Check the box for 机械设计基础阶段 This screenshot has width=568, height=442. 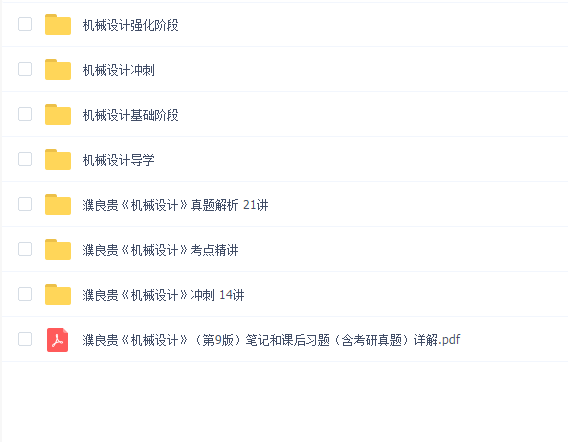coord(25,114)
